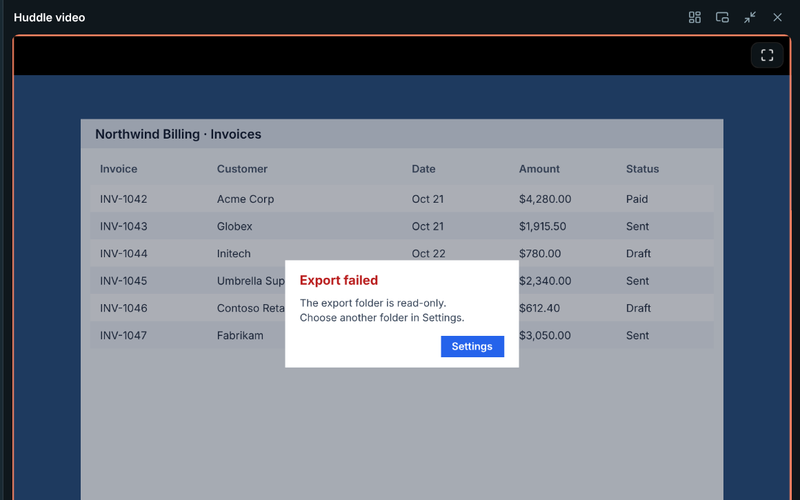Select invoice row INV-1042
The image size is (800, 500).
402,199
